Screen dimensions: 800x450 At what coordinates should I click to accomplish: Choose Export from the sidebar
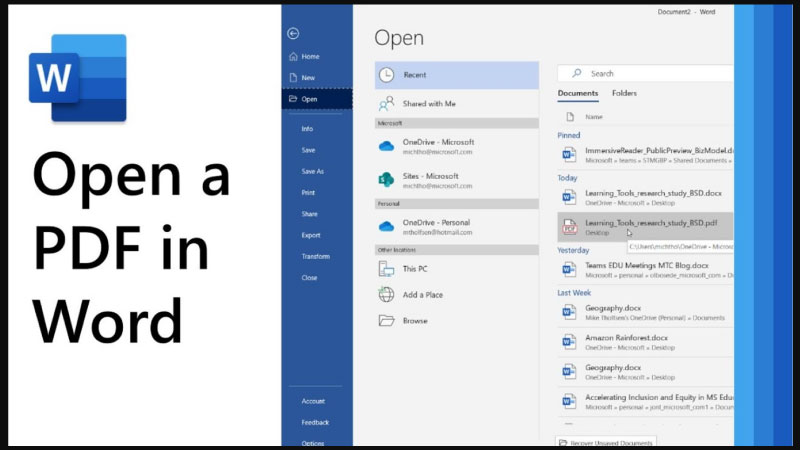(311, 235)
